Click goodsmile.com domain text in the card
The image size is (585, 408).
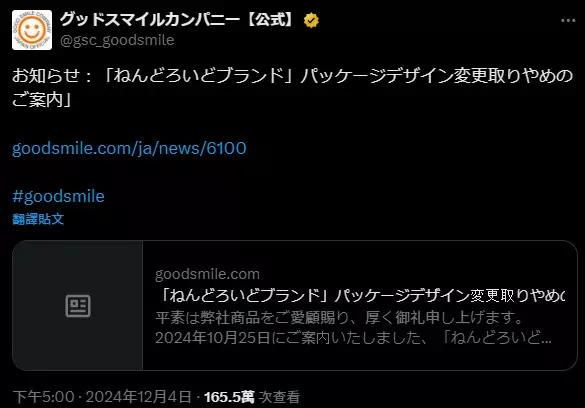click(x=207, y=274)
